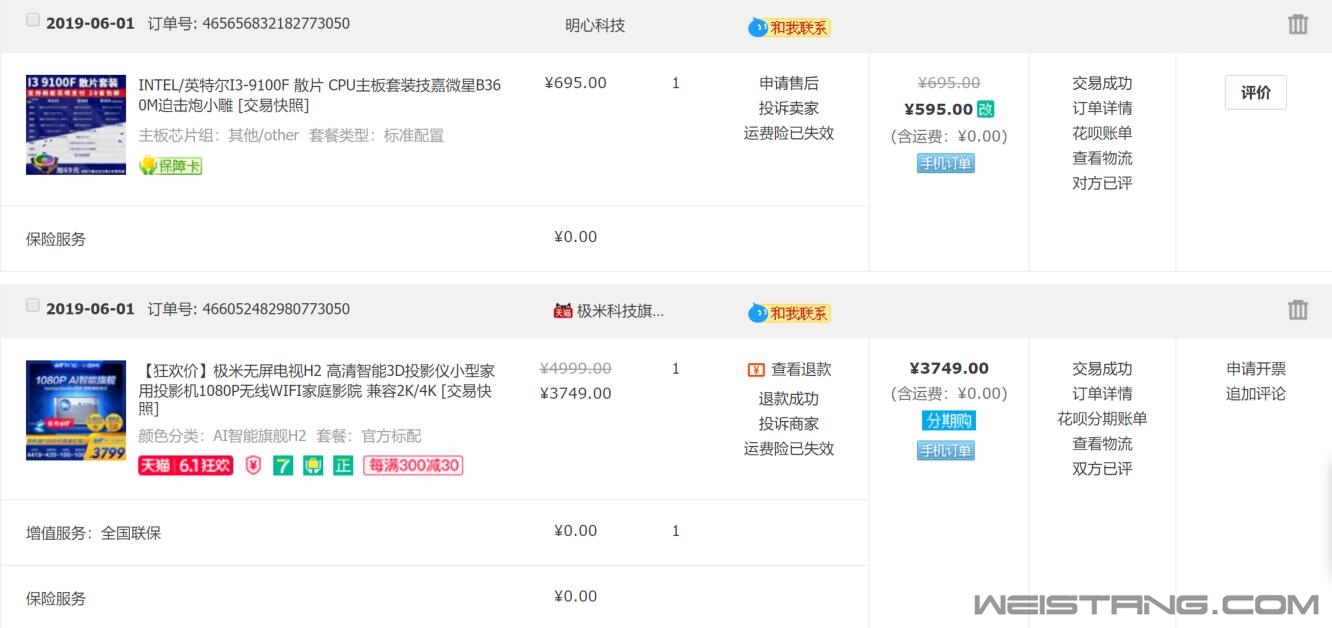This screenshot has width=1332, height=628.
Task: Click 交易成功 status of the projector order
Action: (x=1102, y=369)
